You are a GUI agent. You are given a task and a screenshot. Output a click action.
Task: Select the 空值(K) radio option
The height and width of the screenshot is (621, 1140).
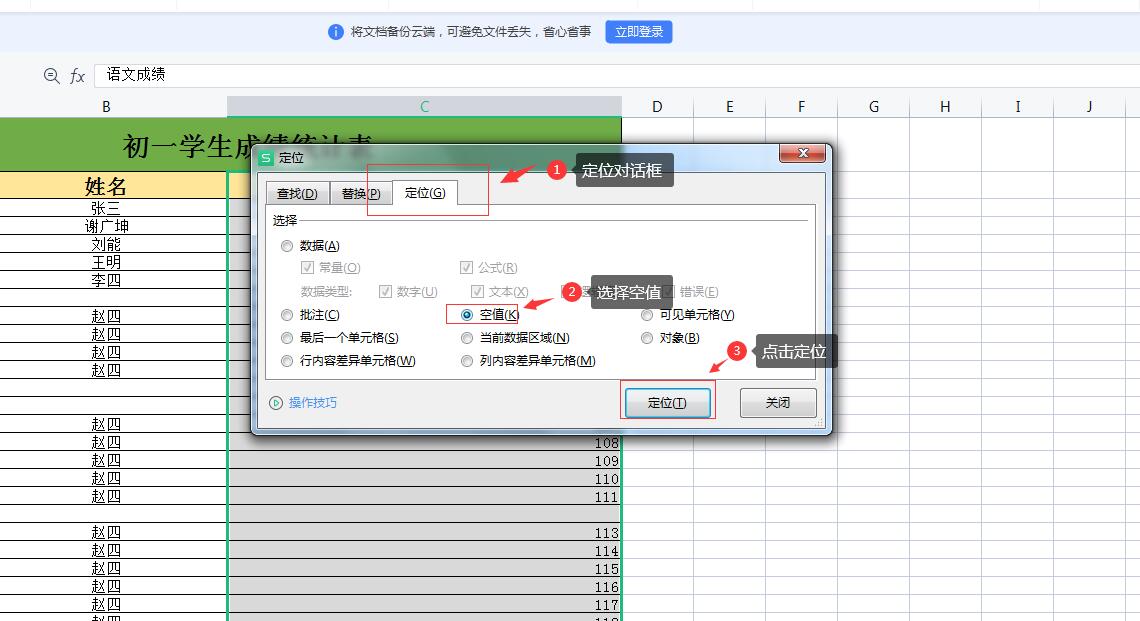click(x=467, y=316)
